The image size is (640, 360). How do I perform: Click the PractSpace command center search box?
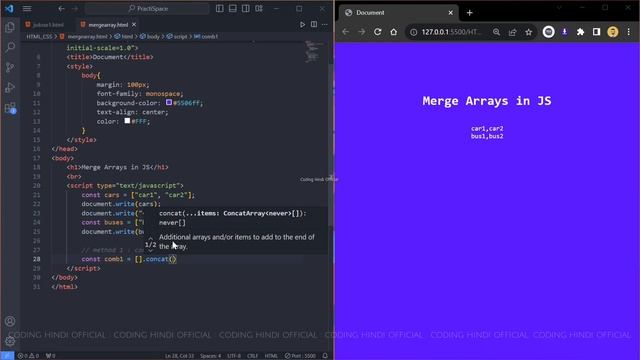point(147,9)
